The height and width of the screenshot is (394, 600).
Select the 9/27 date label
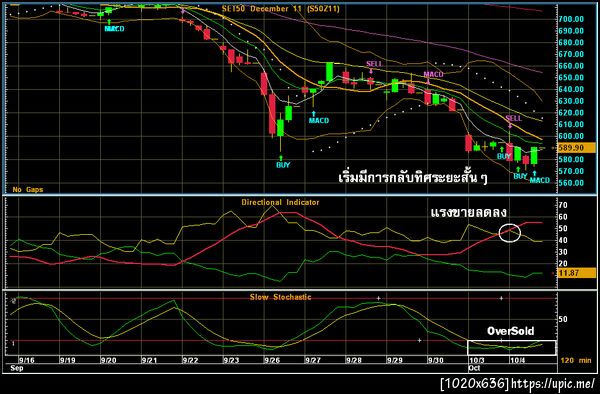point(313,360)
